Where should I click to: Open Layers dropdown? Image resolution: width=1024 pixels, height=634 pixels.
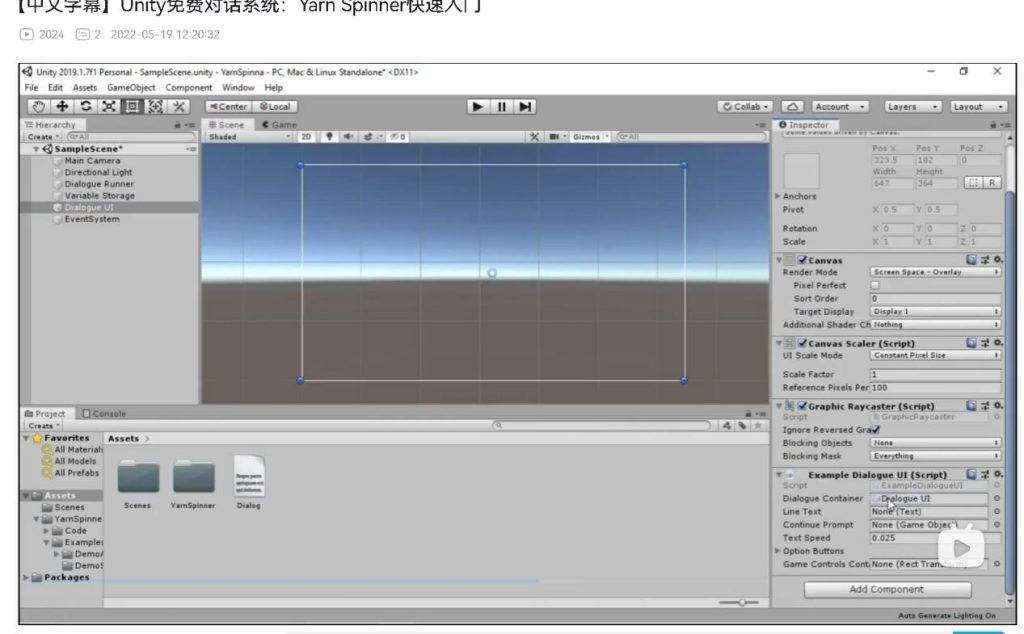tap(912, 106)
